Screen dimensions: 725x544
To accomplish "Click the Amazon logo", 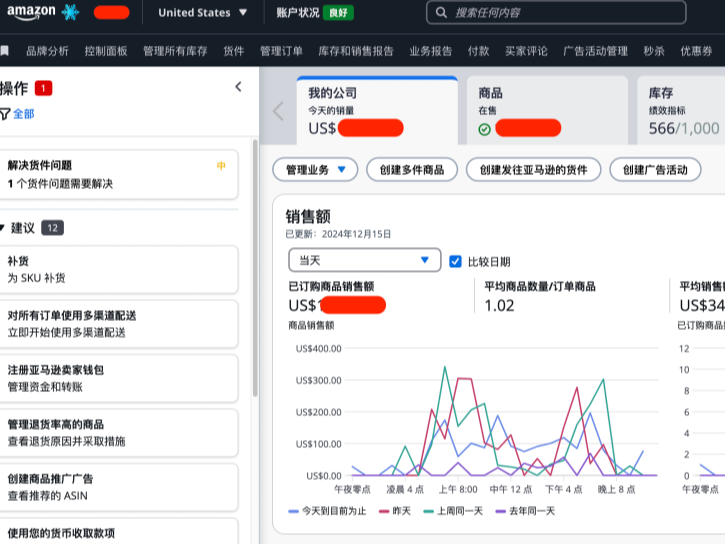I will pos(31,12).
